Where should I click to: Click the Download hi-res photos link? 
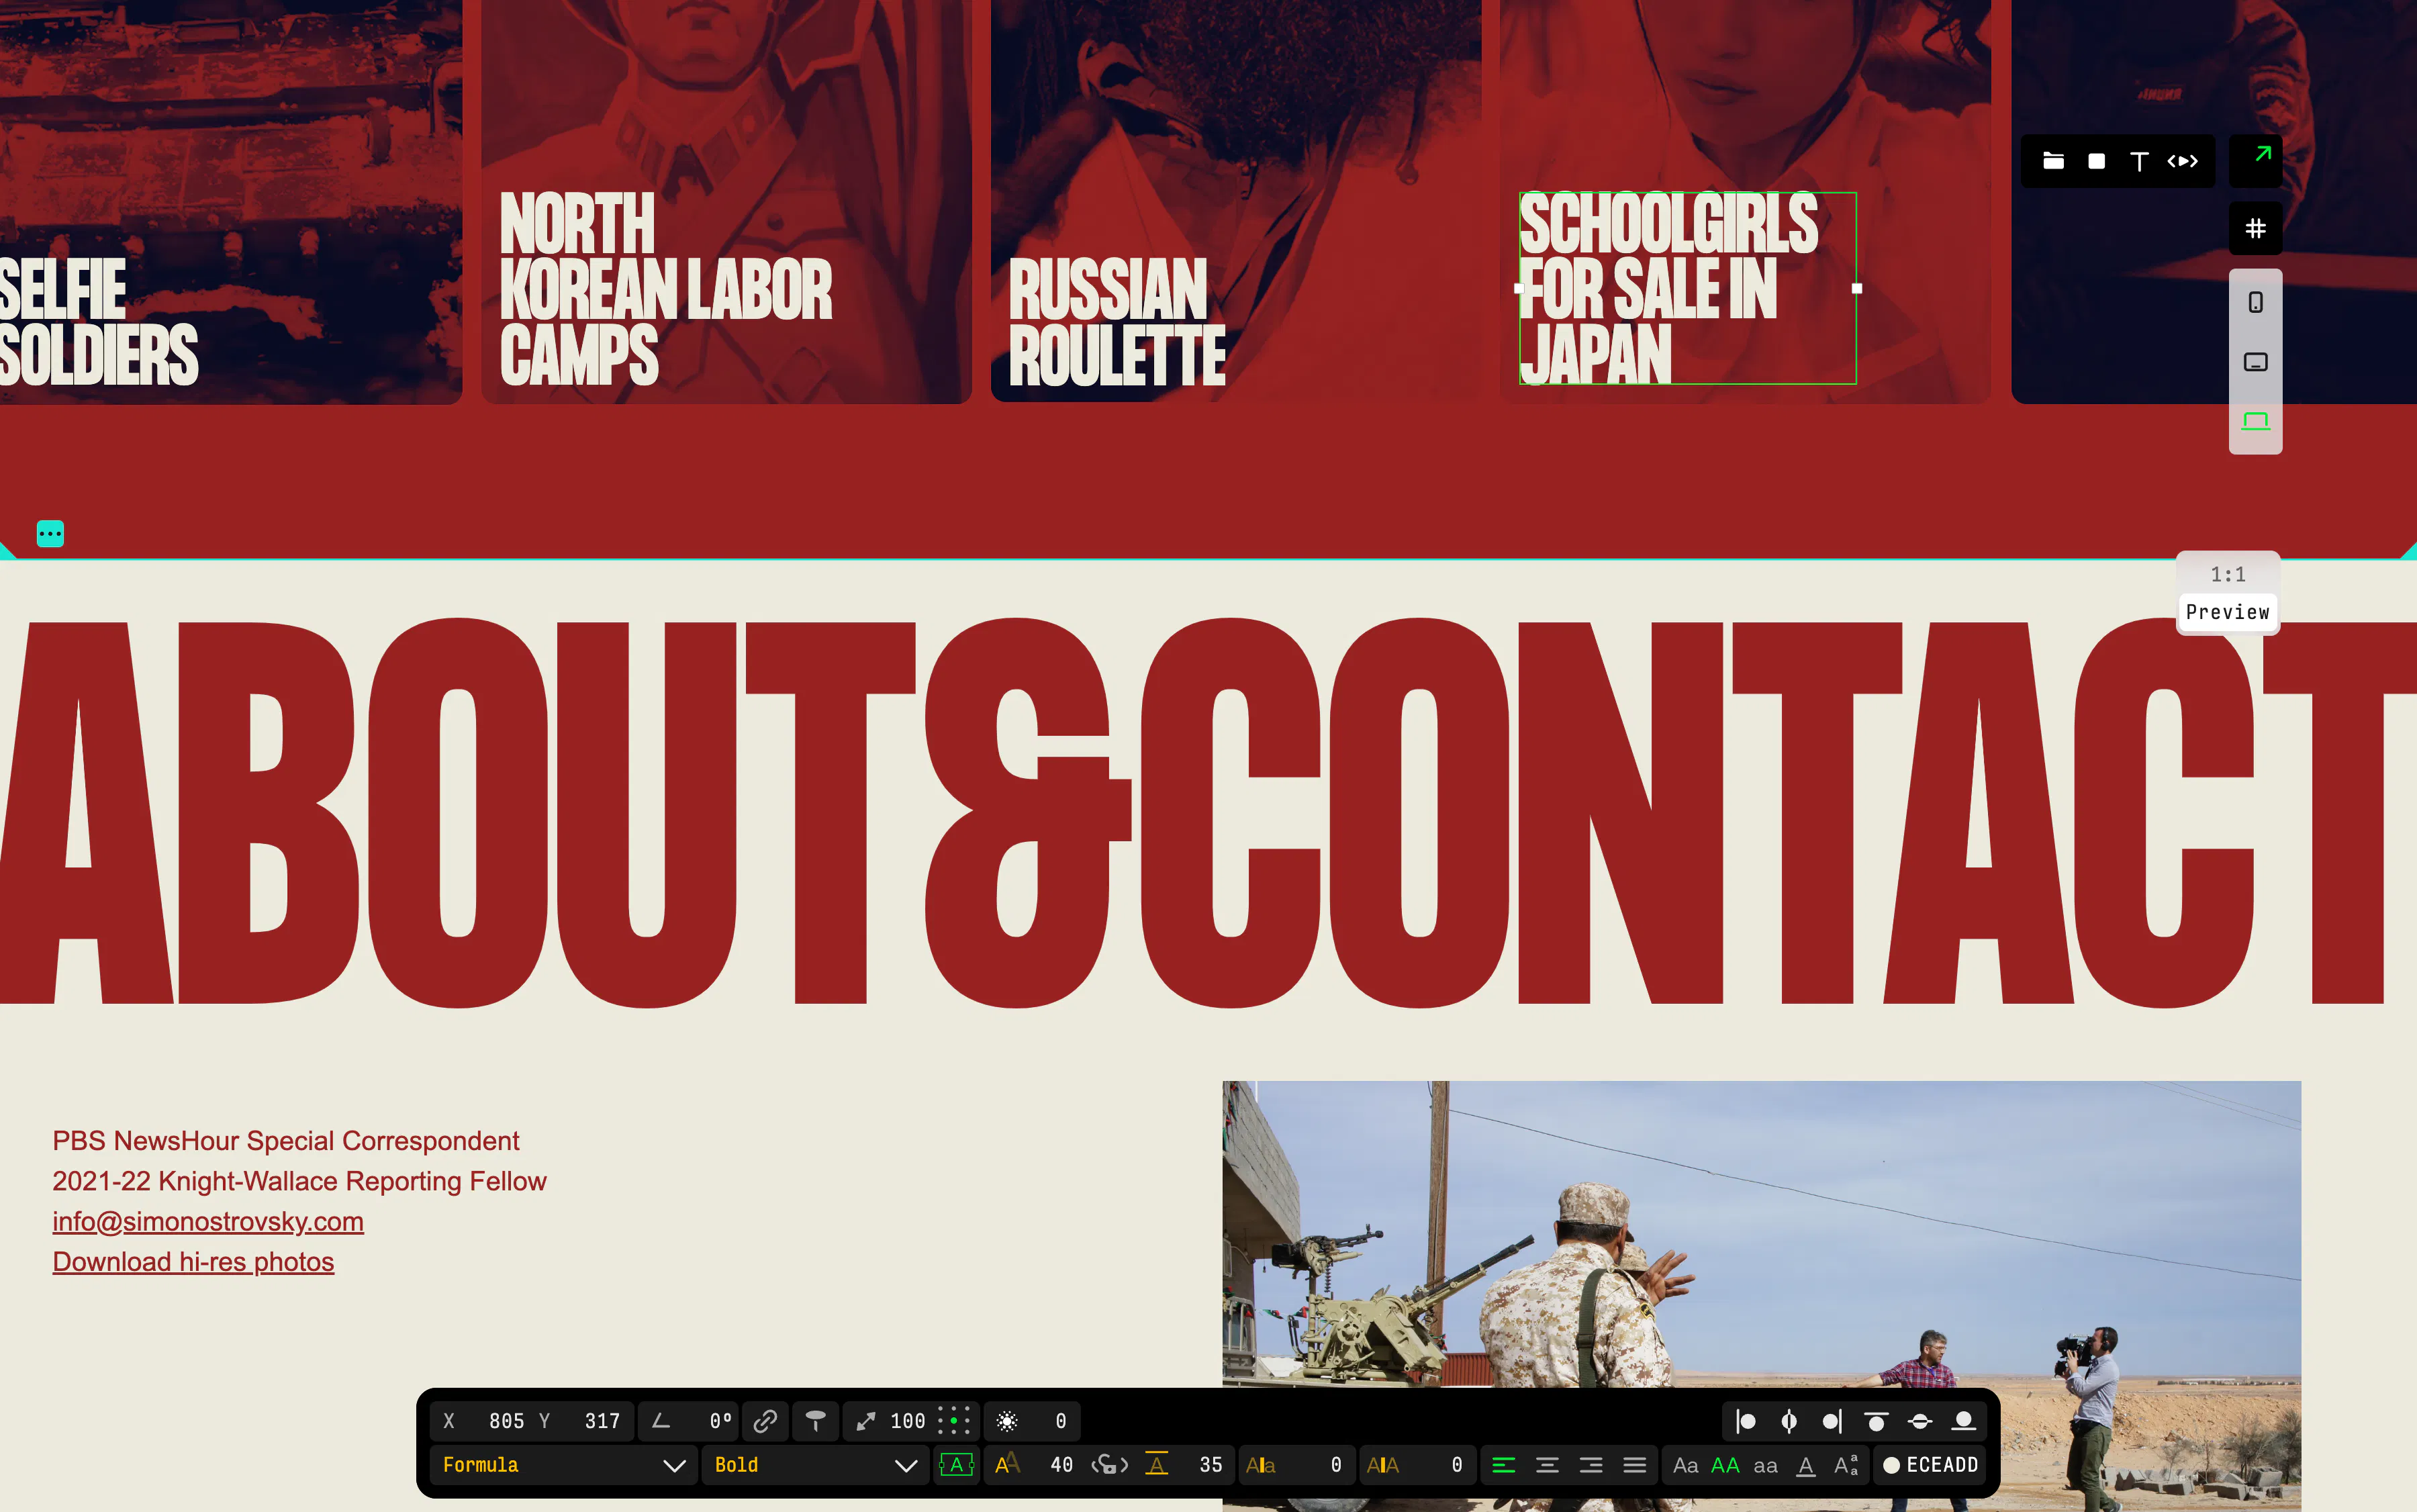click(193, 1262)
